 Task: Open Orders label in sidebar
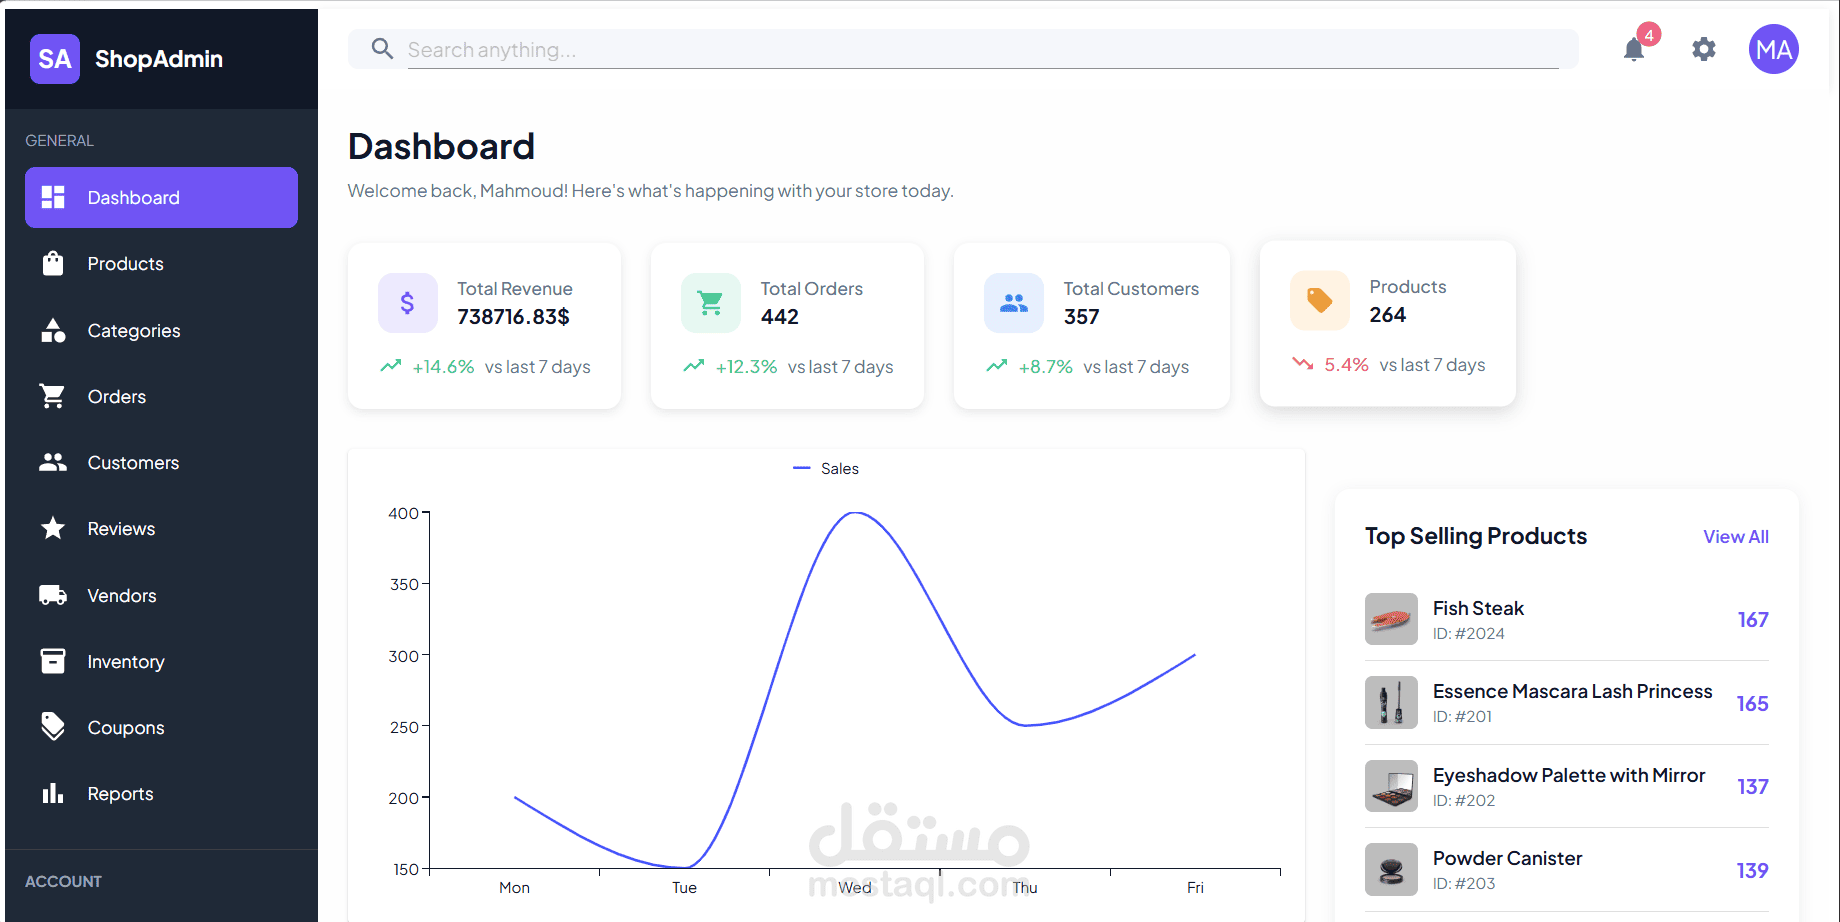117,397
